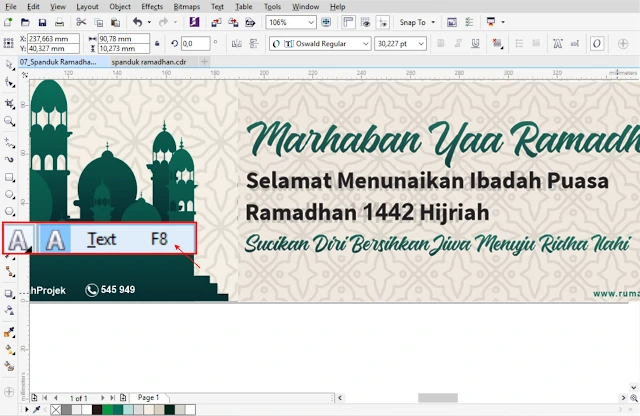The image size is (640, 416).
Task: Select the Page 1 tab
Action: click(x=149, y=397)
